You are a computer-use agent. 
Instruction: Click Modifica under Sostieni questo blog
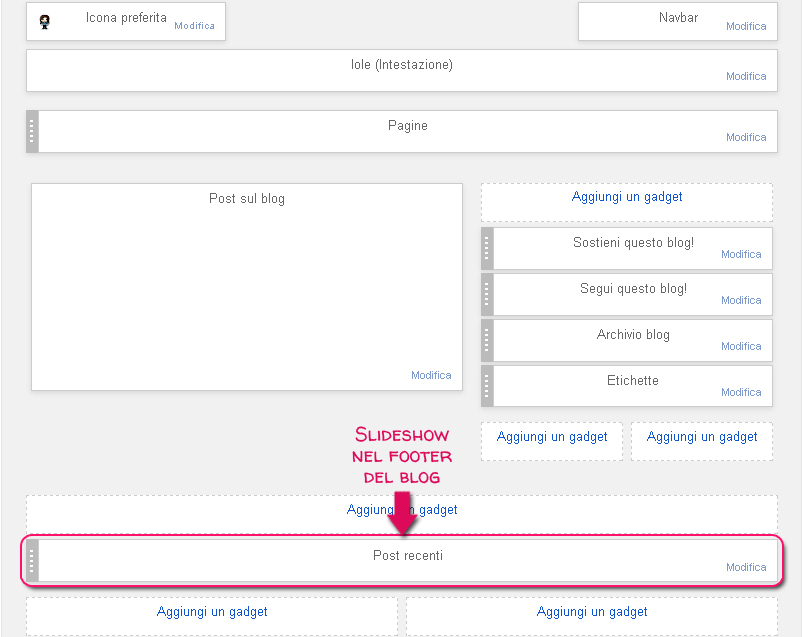[741, 255]
